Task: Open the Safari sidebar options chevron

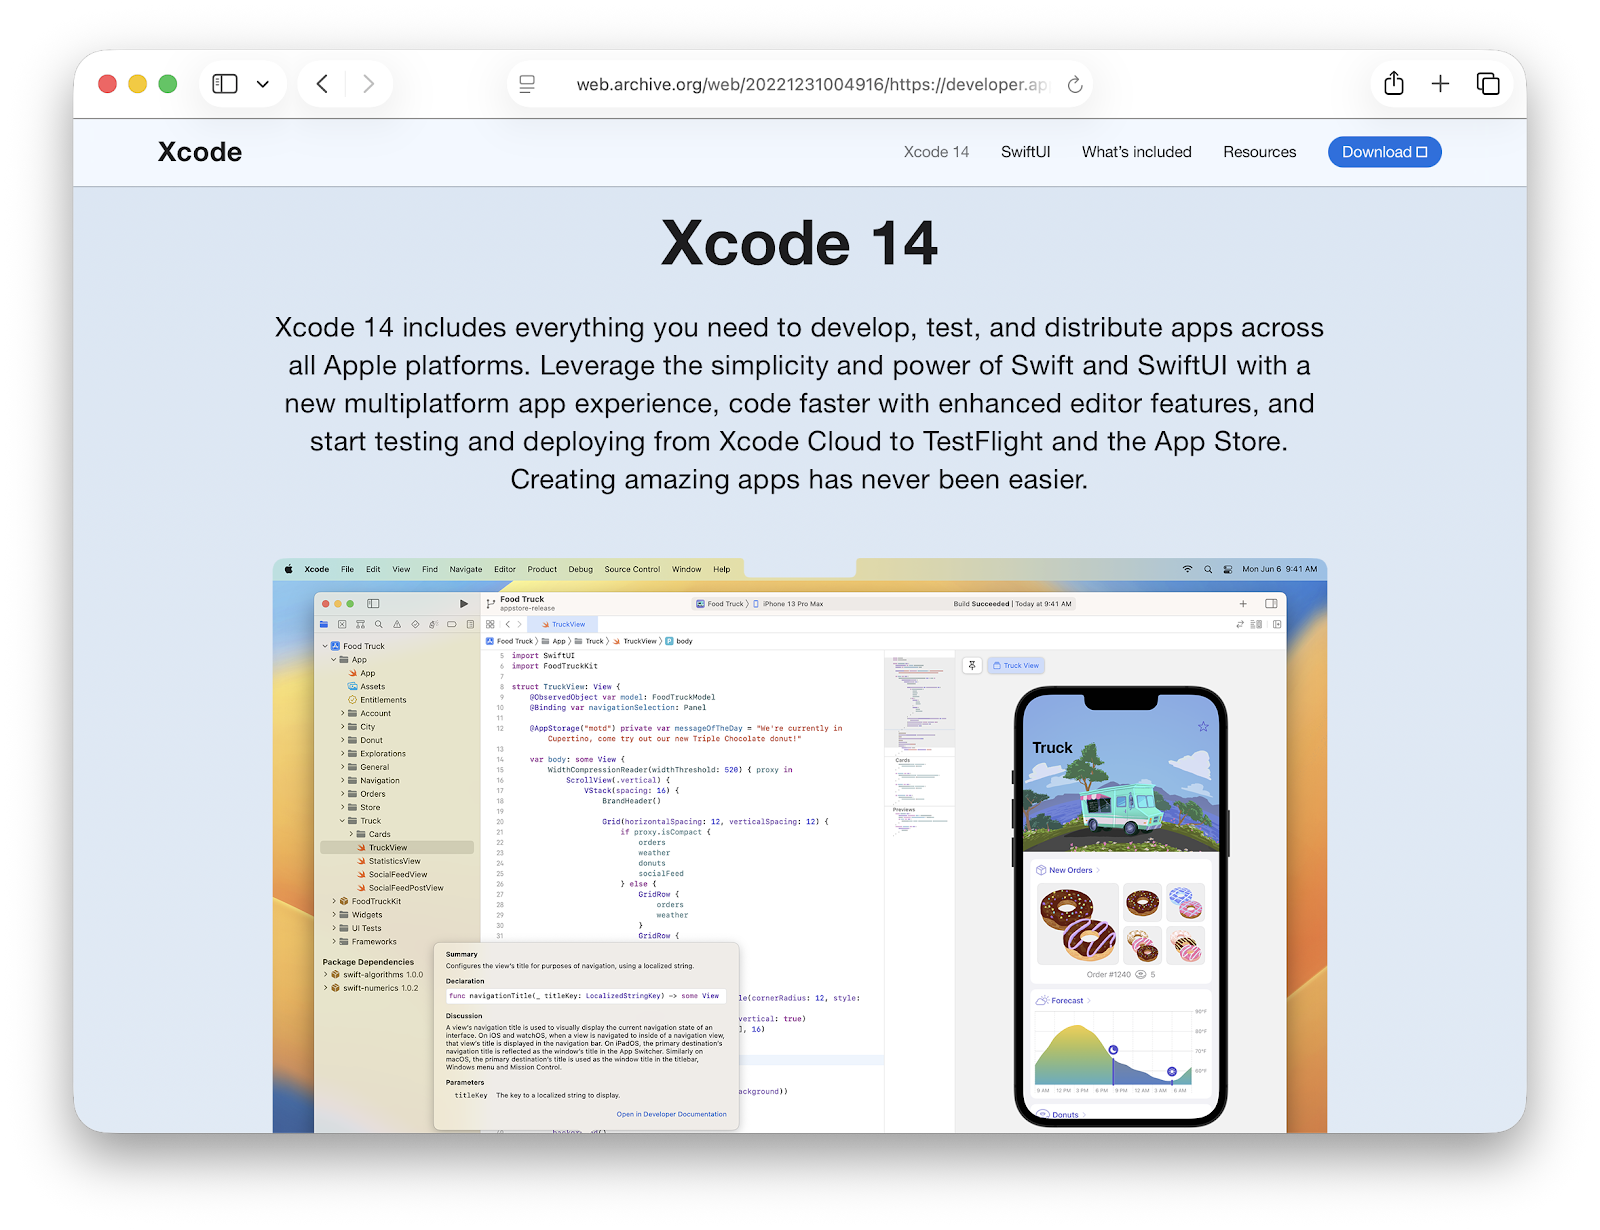Action: click(263, 84)
